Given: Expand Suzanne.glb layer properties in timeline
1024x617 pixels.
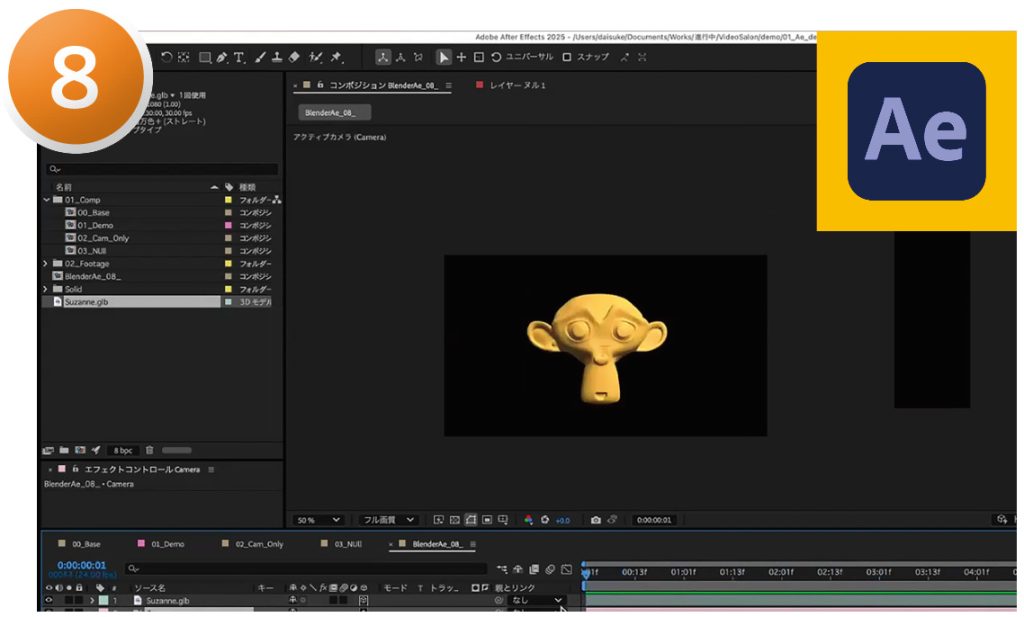Looking at the screenshot, I should 92,601.
